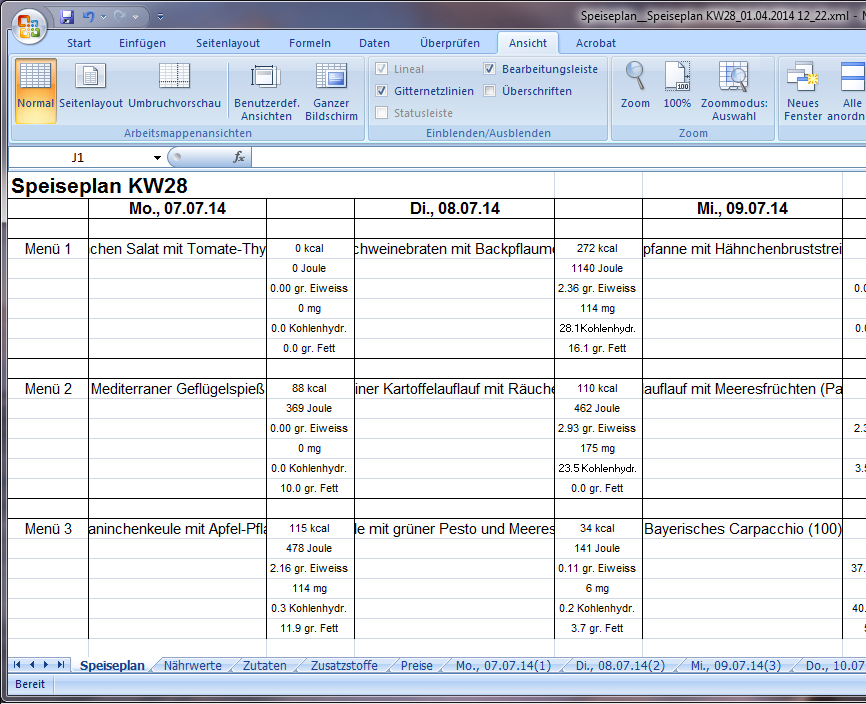This screenshot has width=866, height=704.
Task: Switch to the Zutaten sheet tab
Action: (265, 665)
